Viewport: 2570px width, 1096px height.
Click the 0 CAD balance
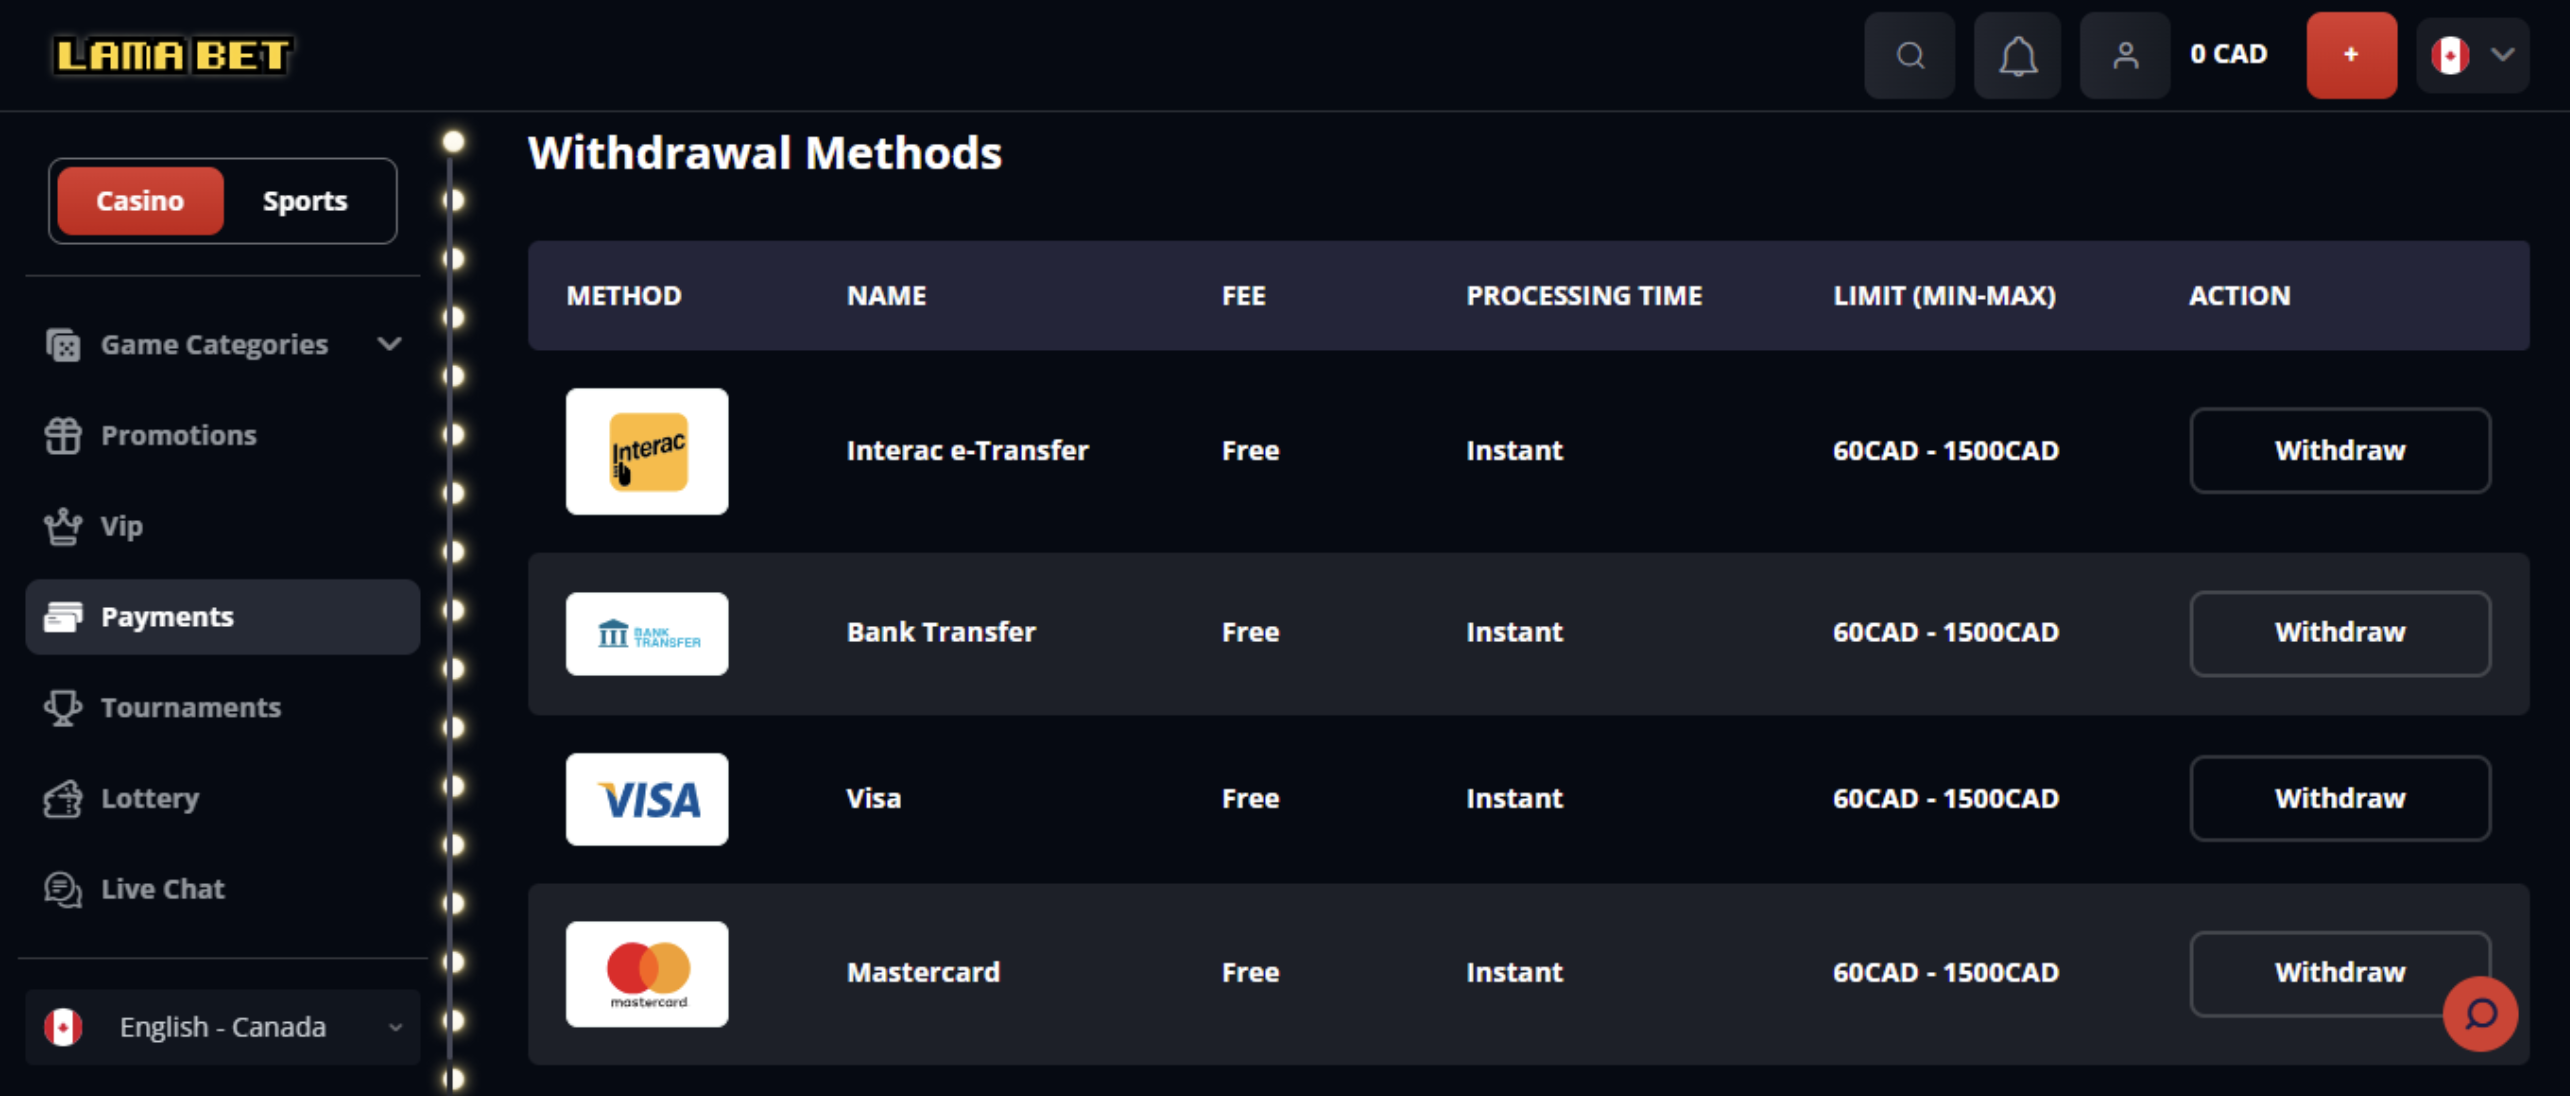(2228, 54)
